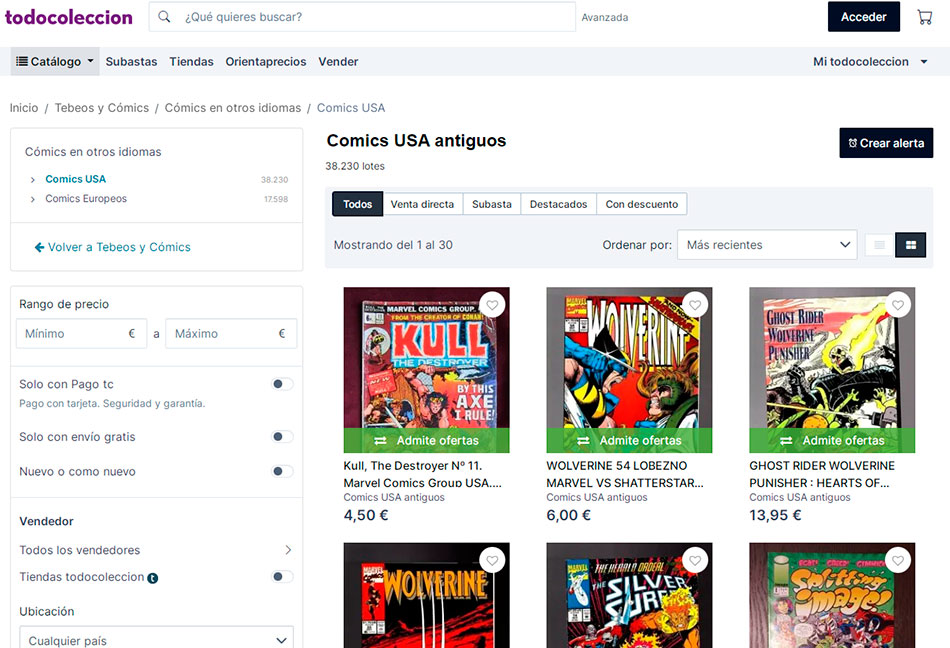Enable Solo con envío gratis switch
Screen dimensions: 950x648
click(282, 437)
